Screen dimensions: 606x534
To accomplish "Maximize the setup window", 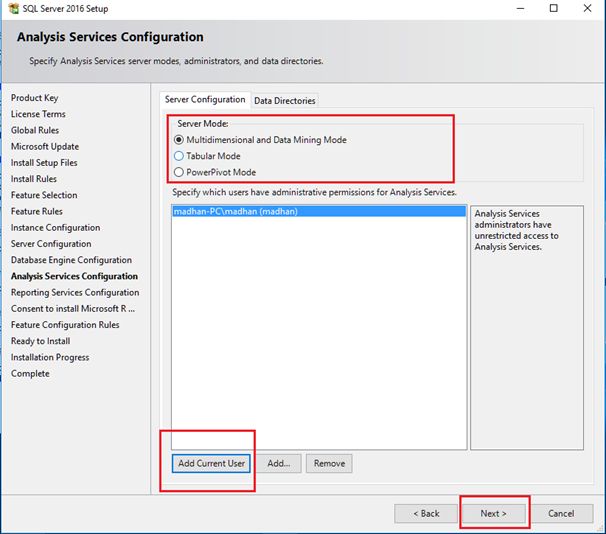I will [553, 9].
